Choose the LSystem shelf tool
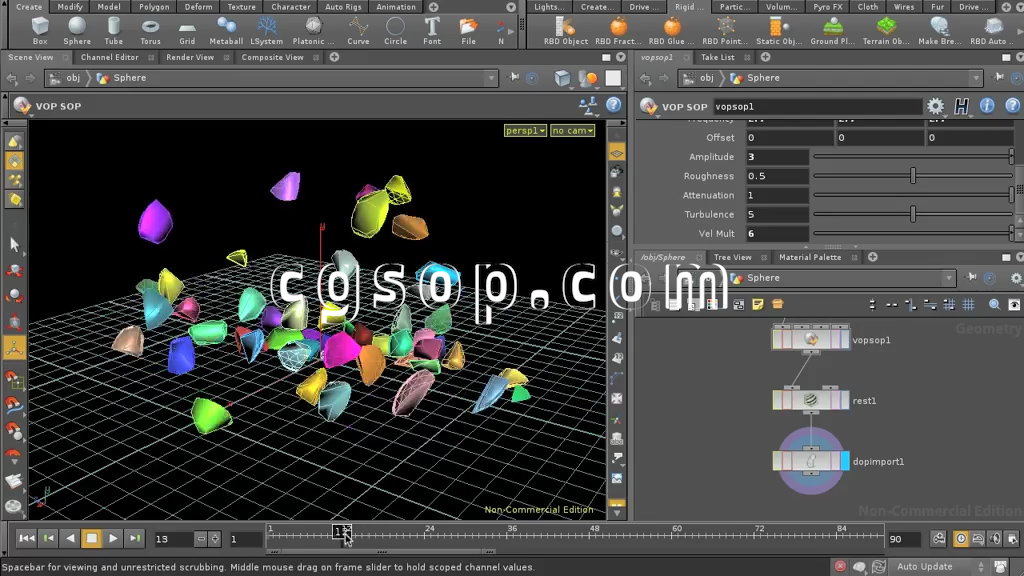This screenshot has width=1024, height=576. [266, 29]
